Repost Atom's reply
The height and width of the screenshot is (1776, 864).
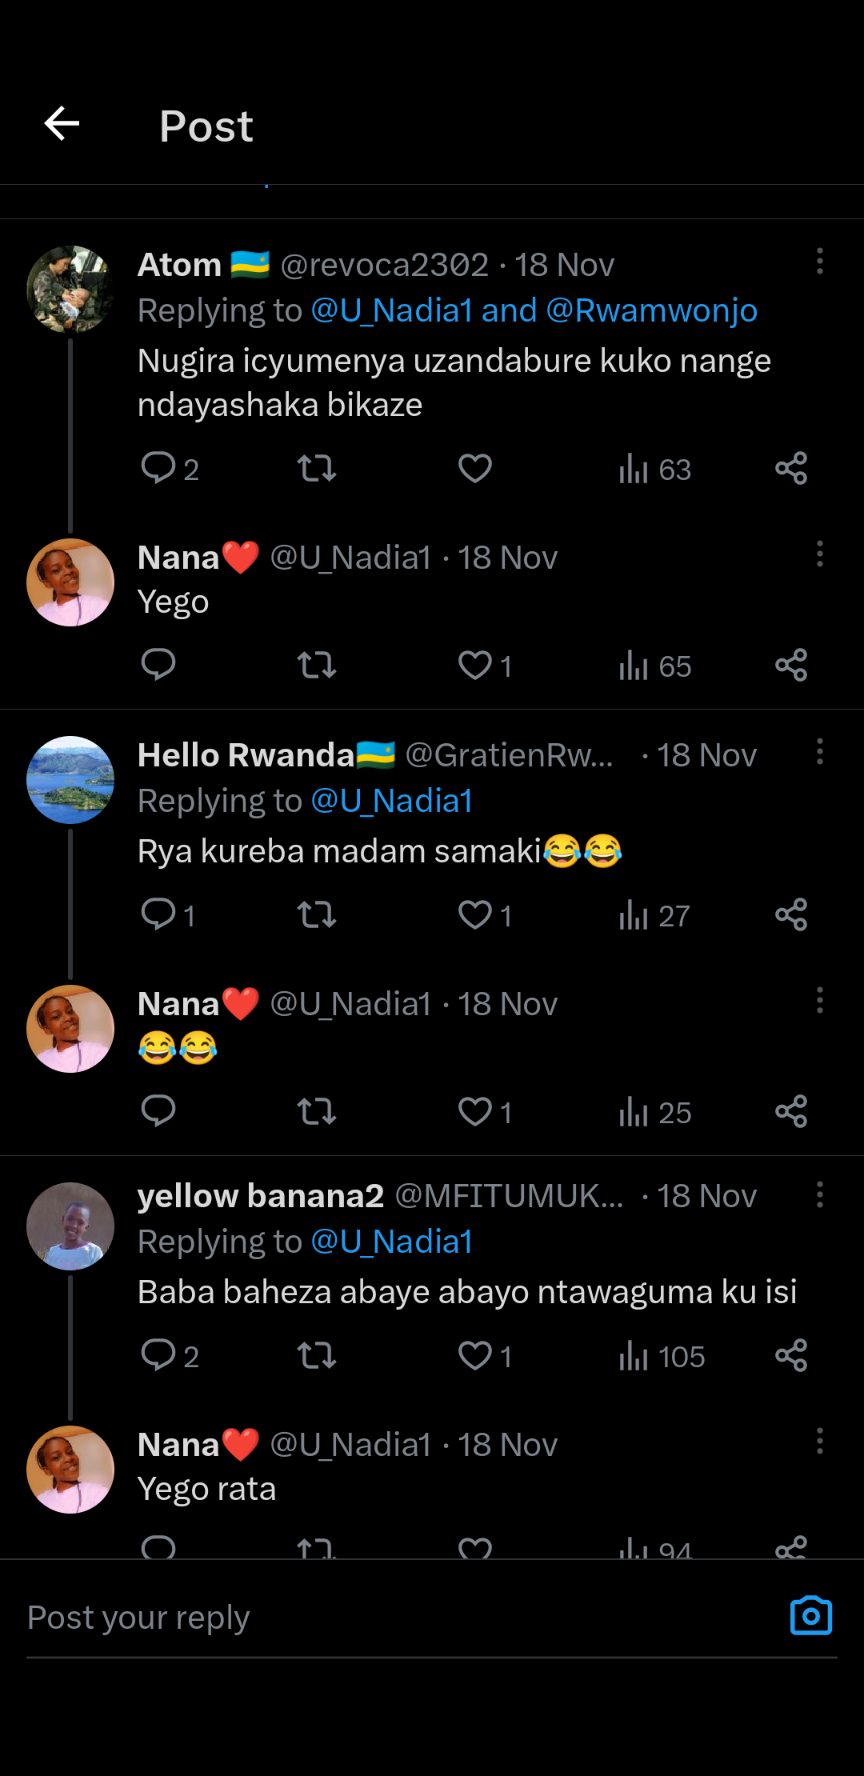[x=317, y=468]
